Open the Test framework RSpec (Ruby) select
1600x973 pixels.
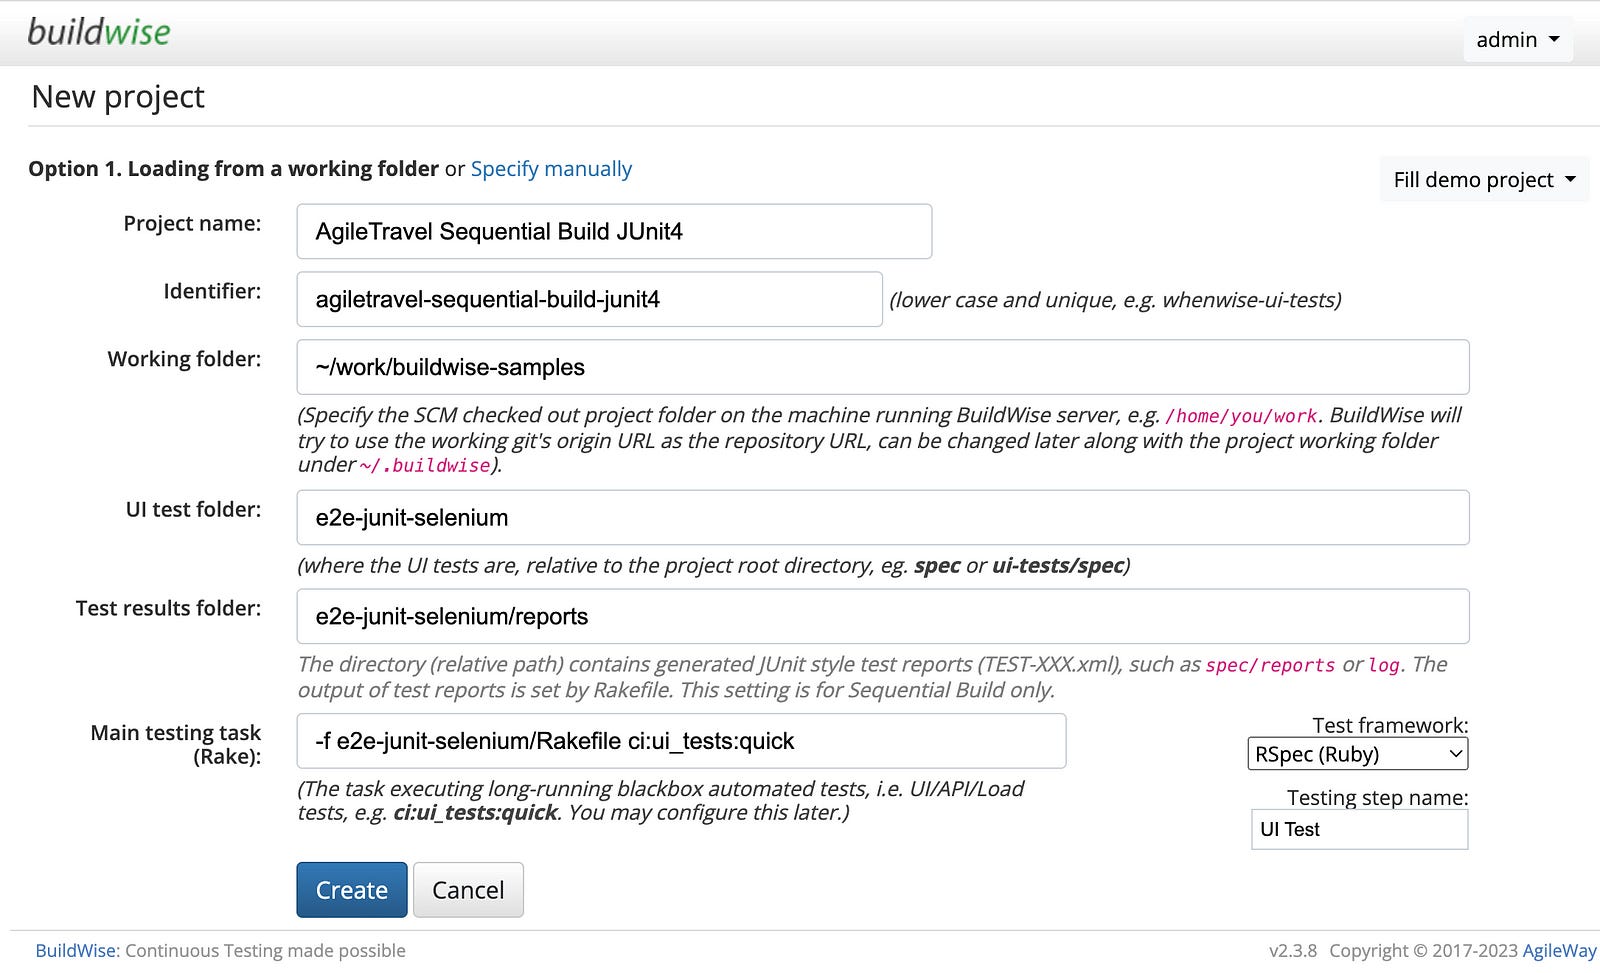tap(1358, 754)
